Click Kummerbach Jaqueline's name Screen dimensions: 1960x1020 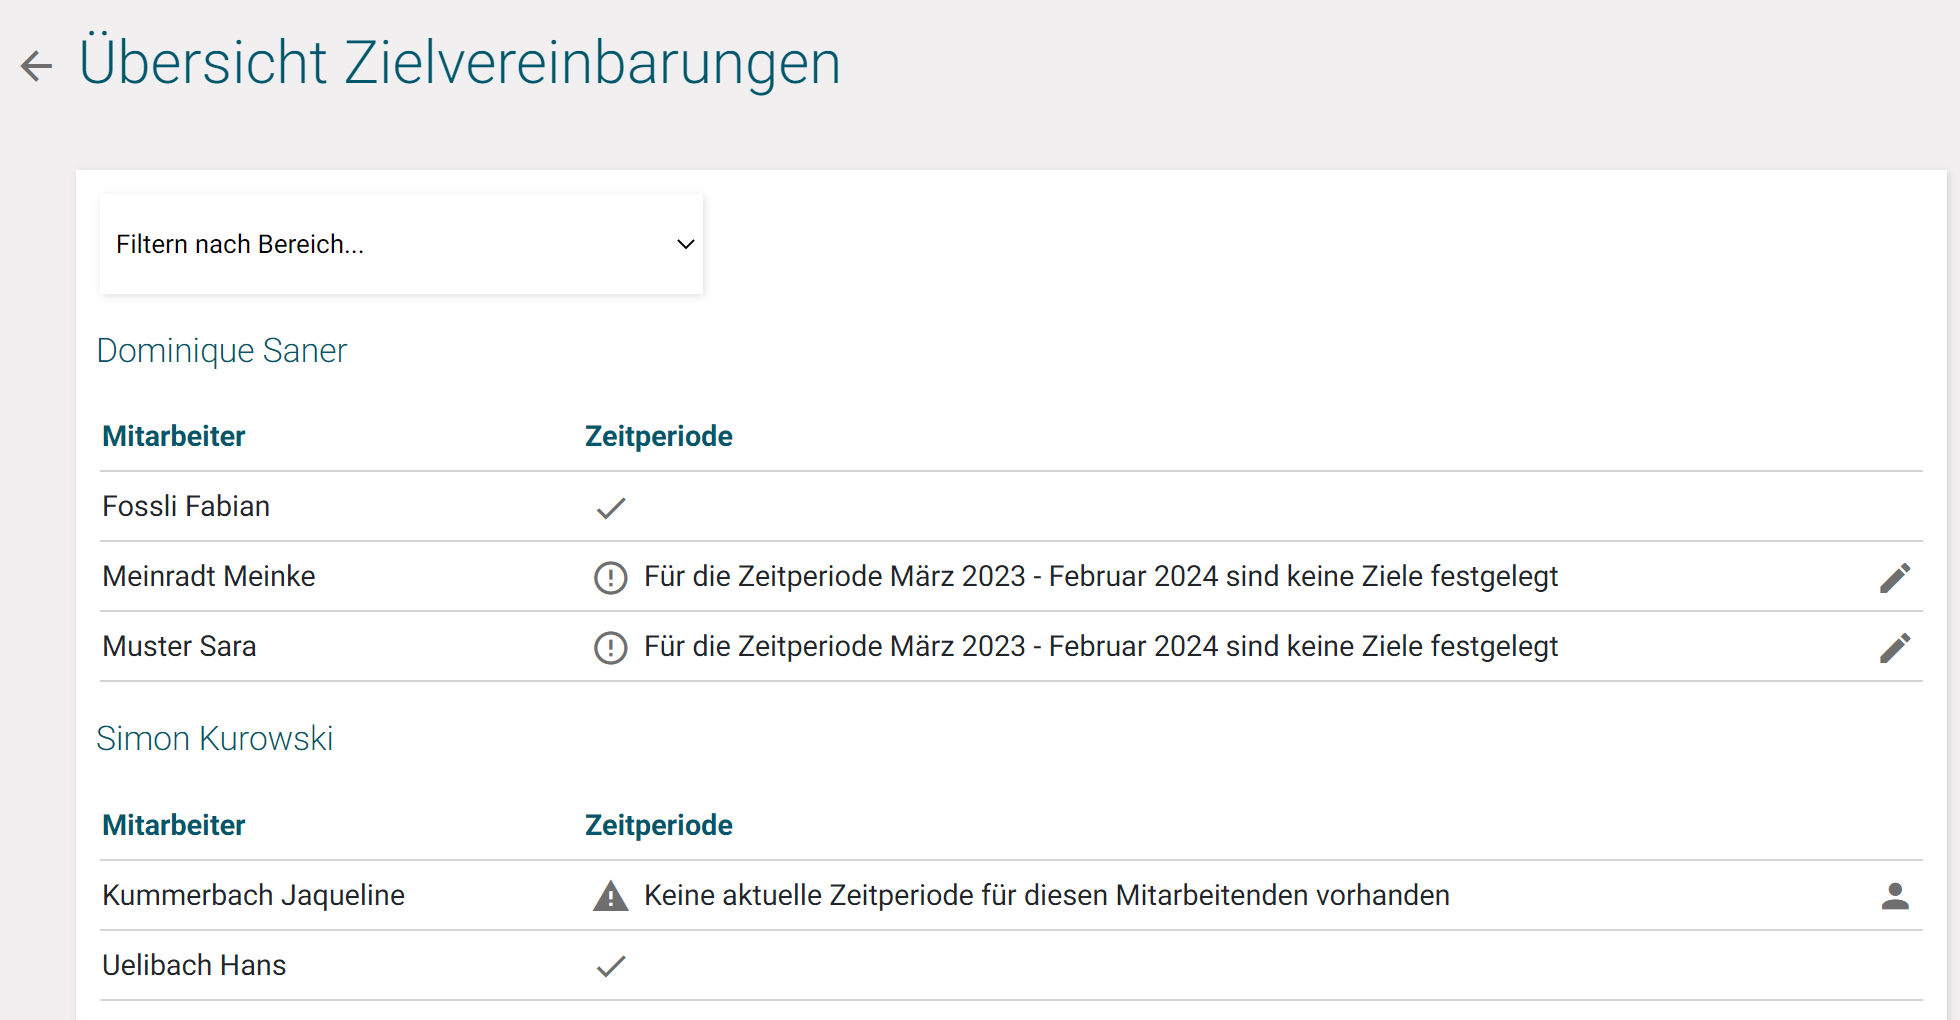point(254,895)
